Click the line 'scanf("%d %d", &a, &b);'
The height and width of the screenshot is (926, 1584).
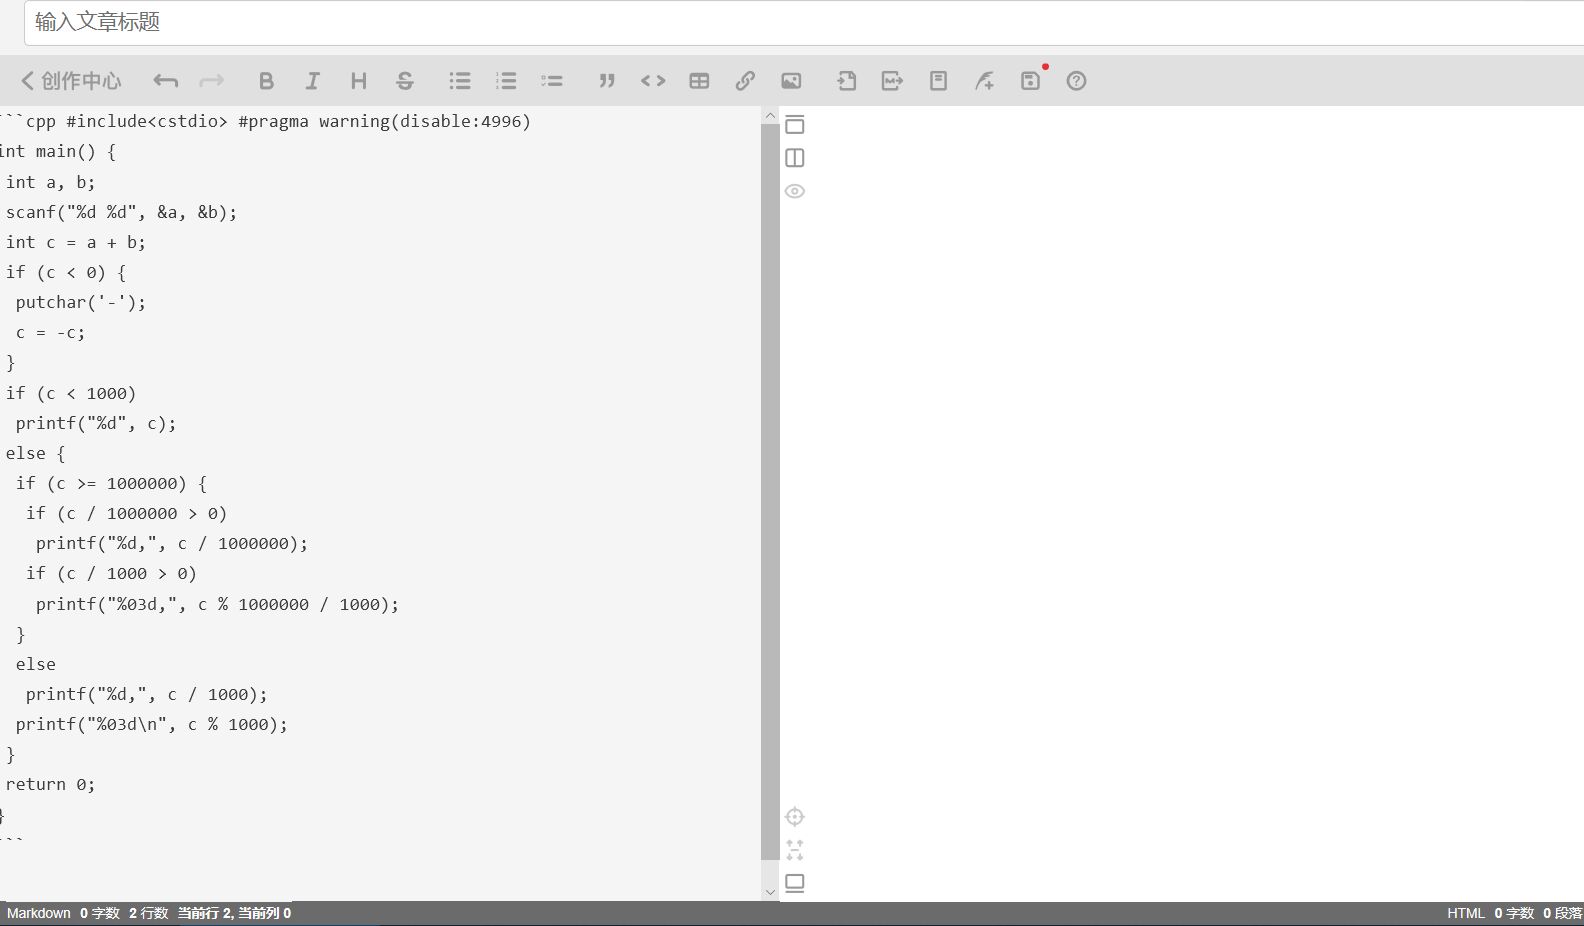coord(121,212)
